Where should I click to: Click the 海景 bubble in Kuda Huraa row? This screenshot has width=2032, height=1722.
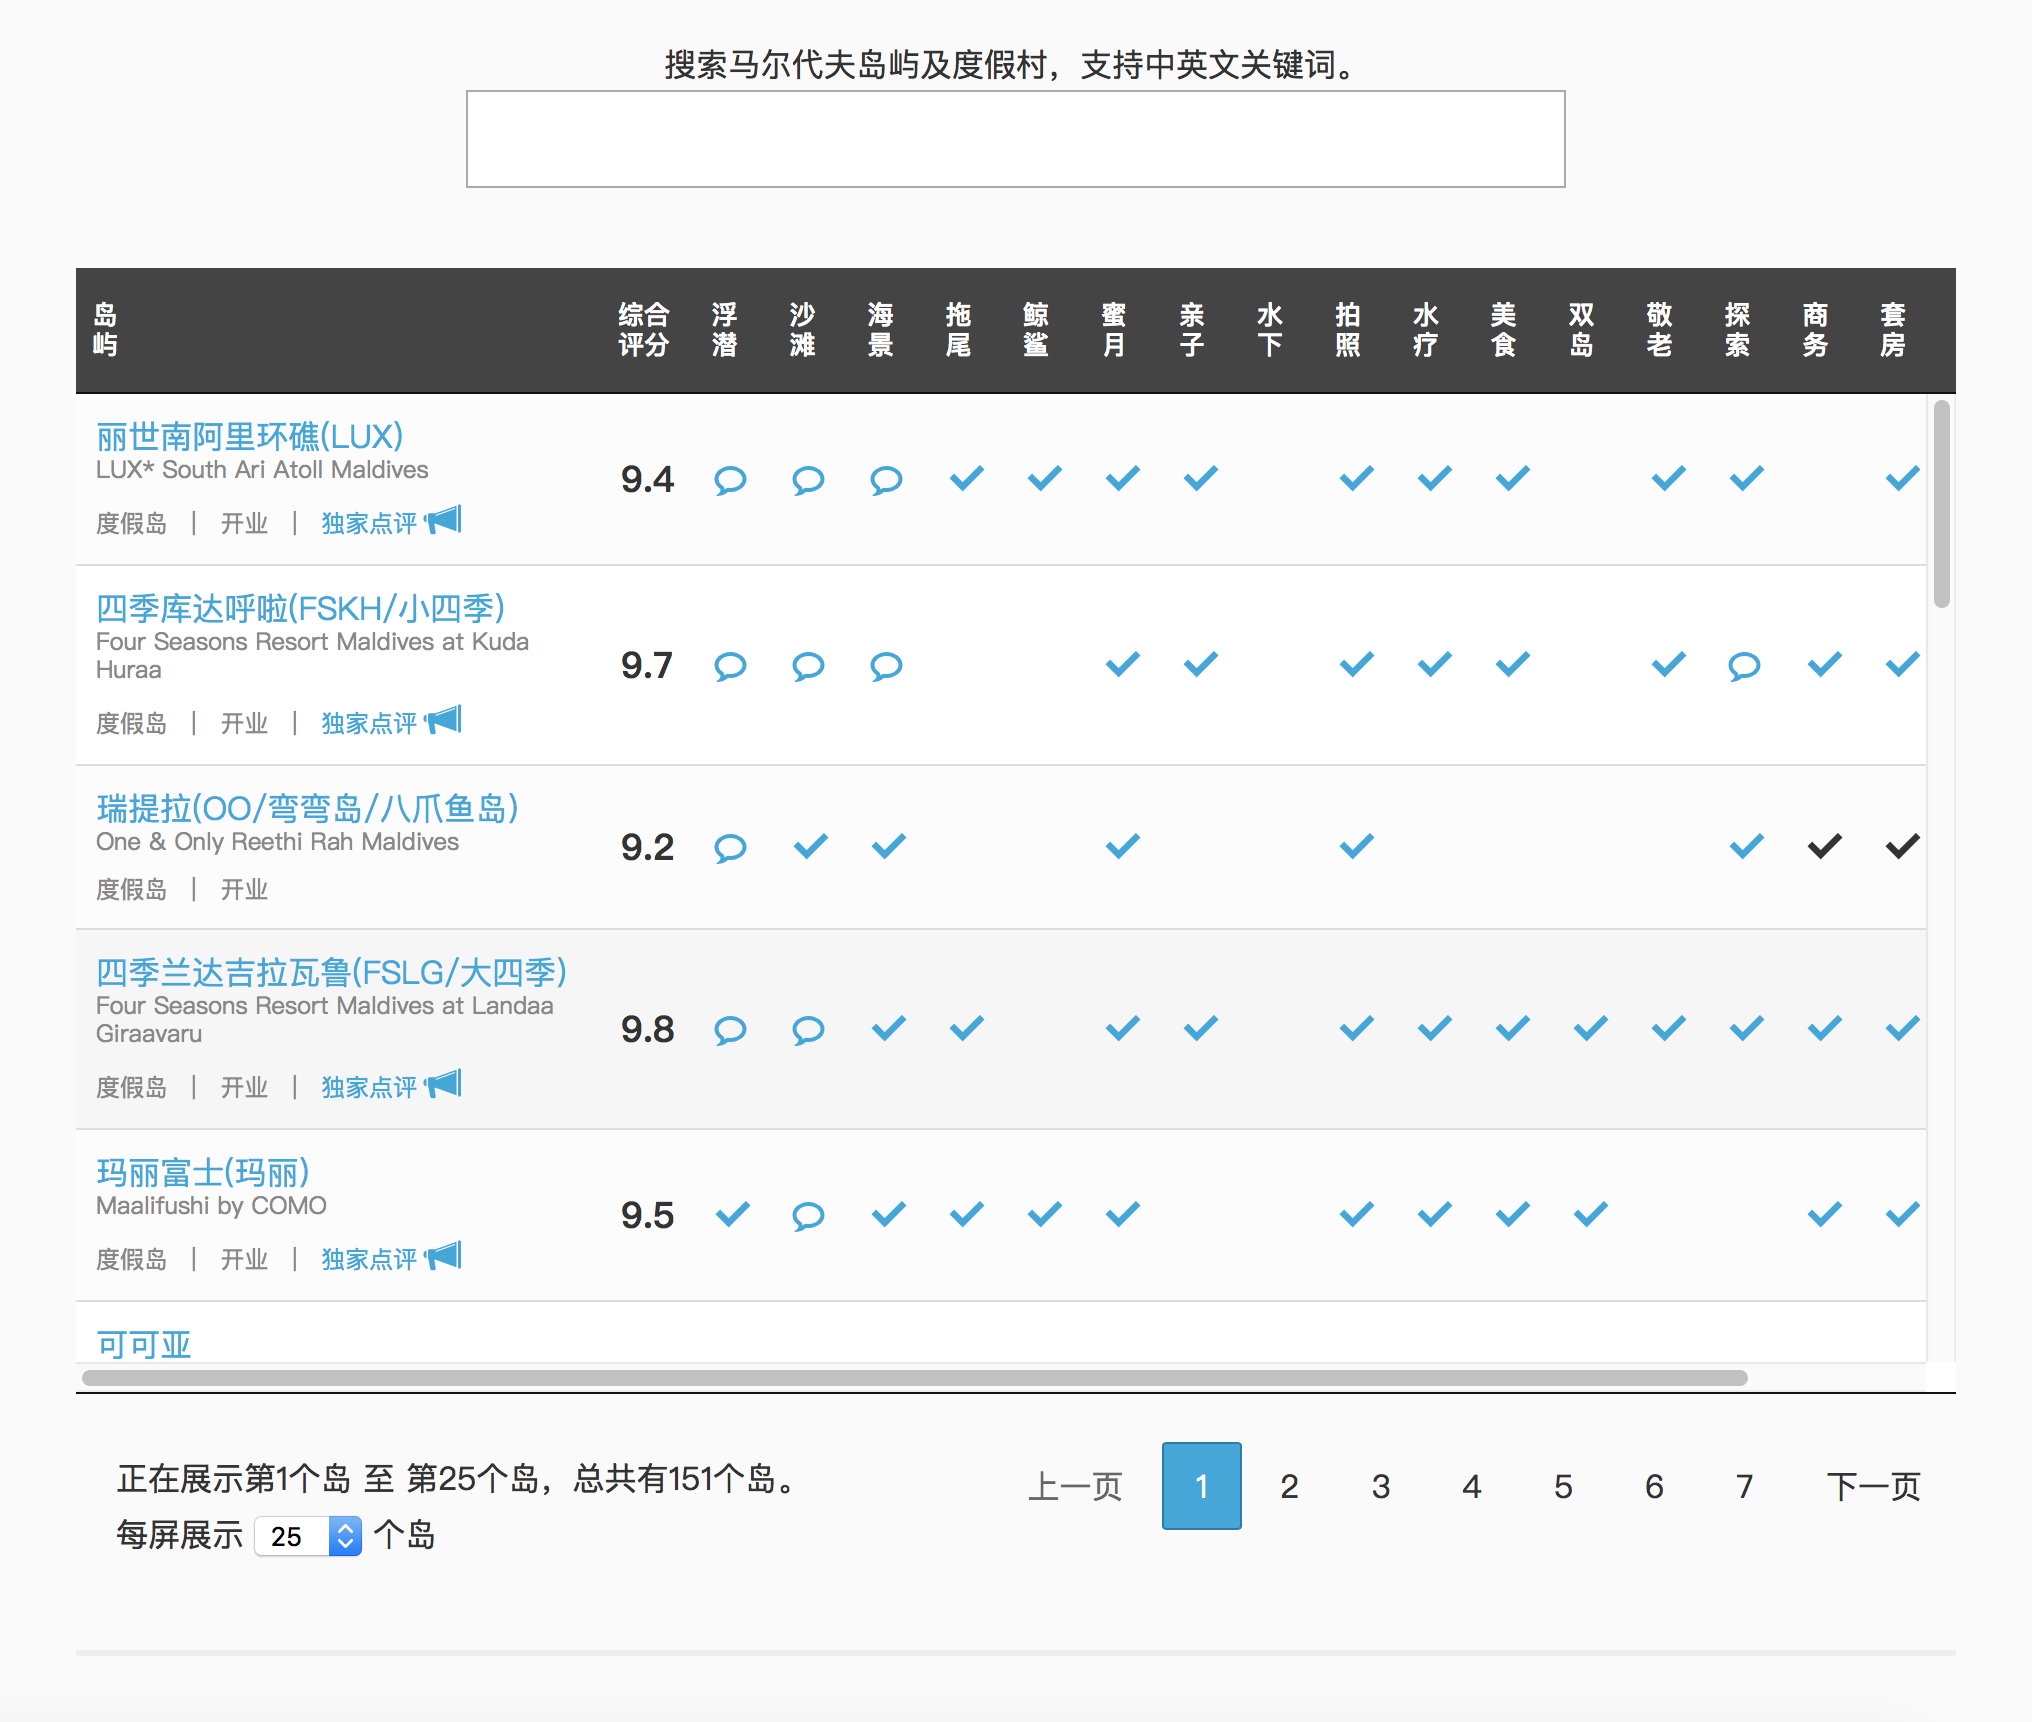886,666
